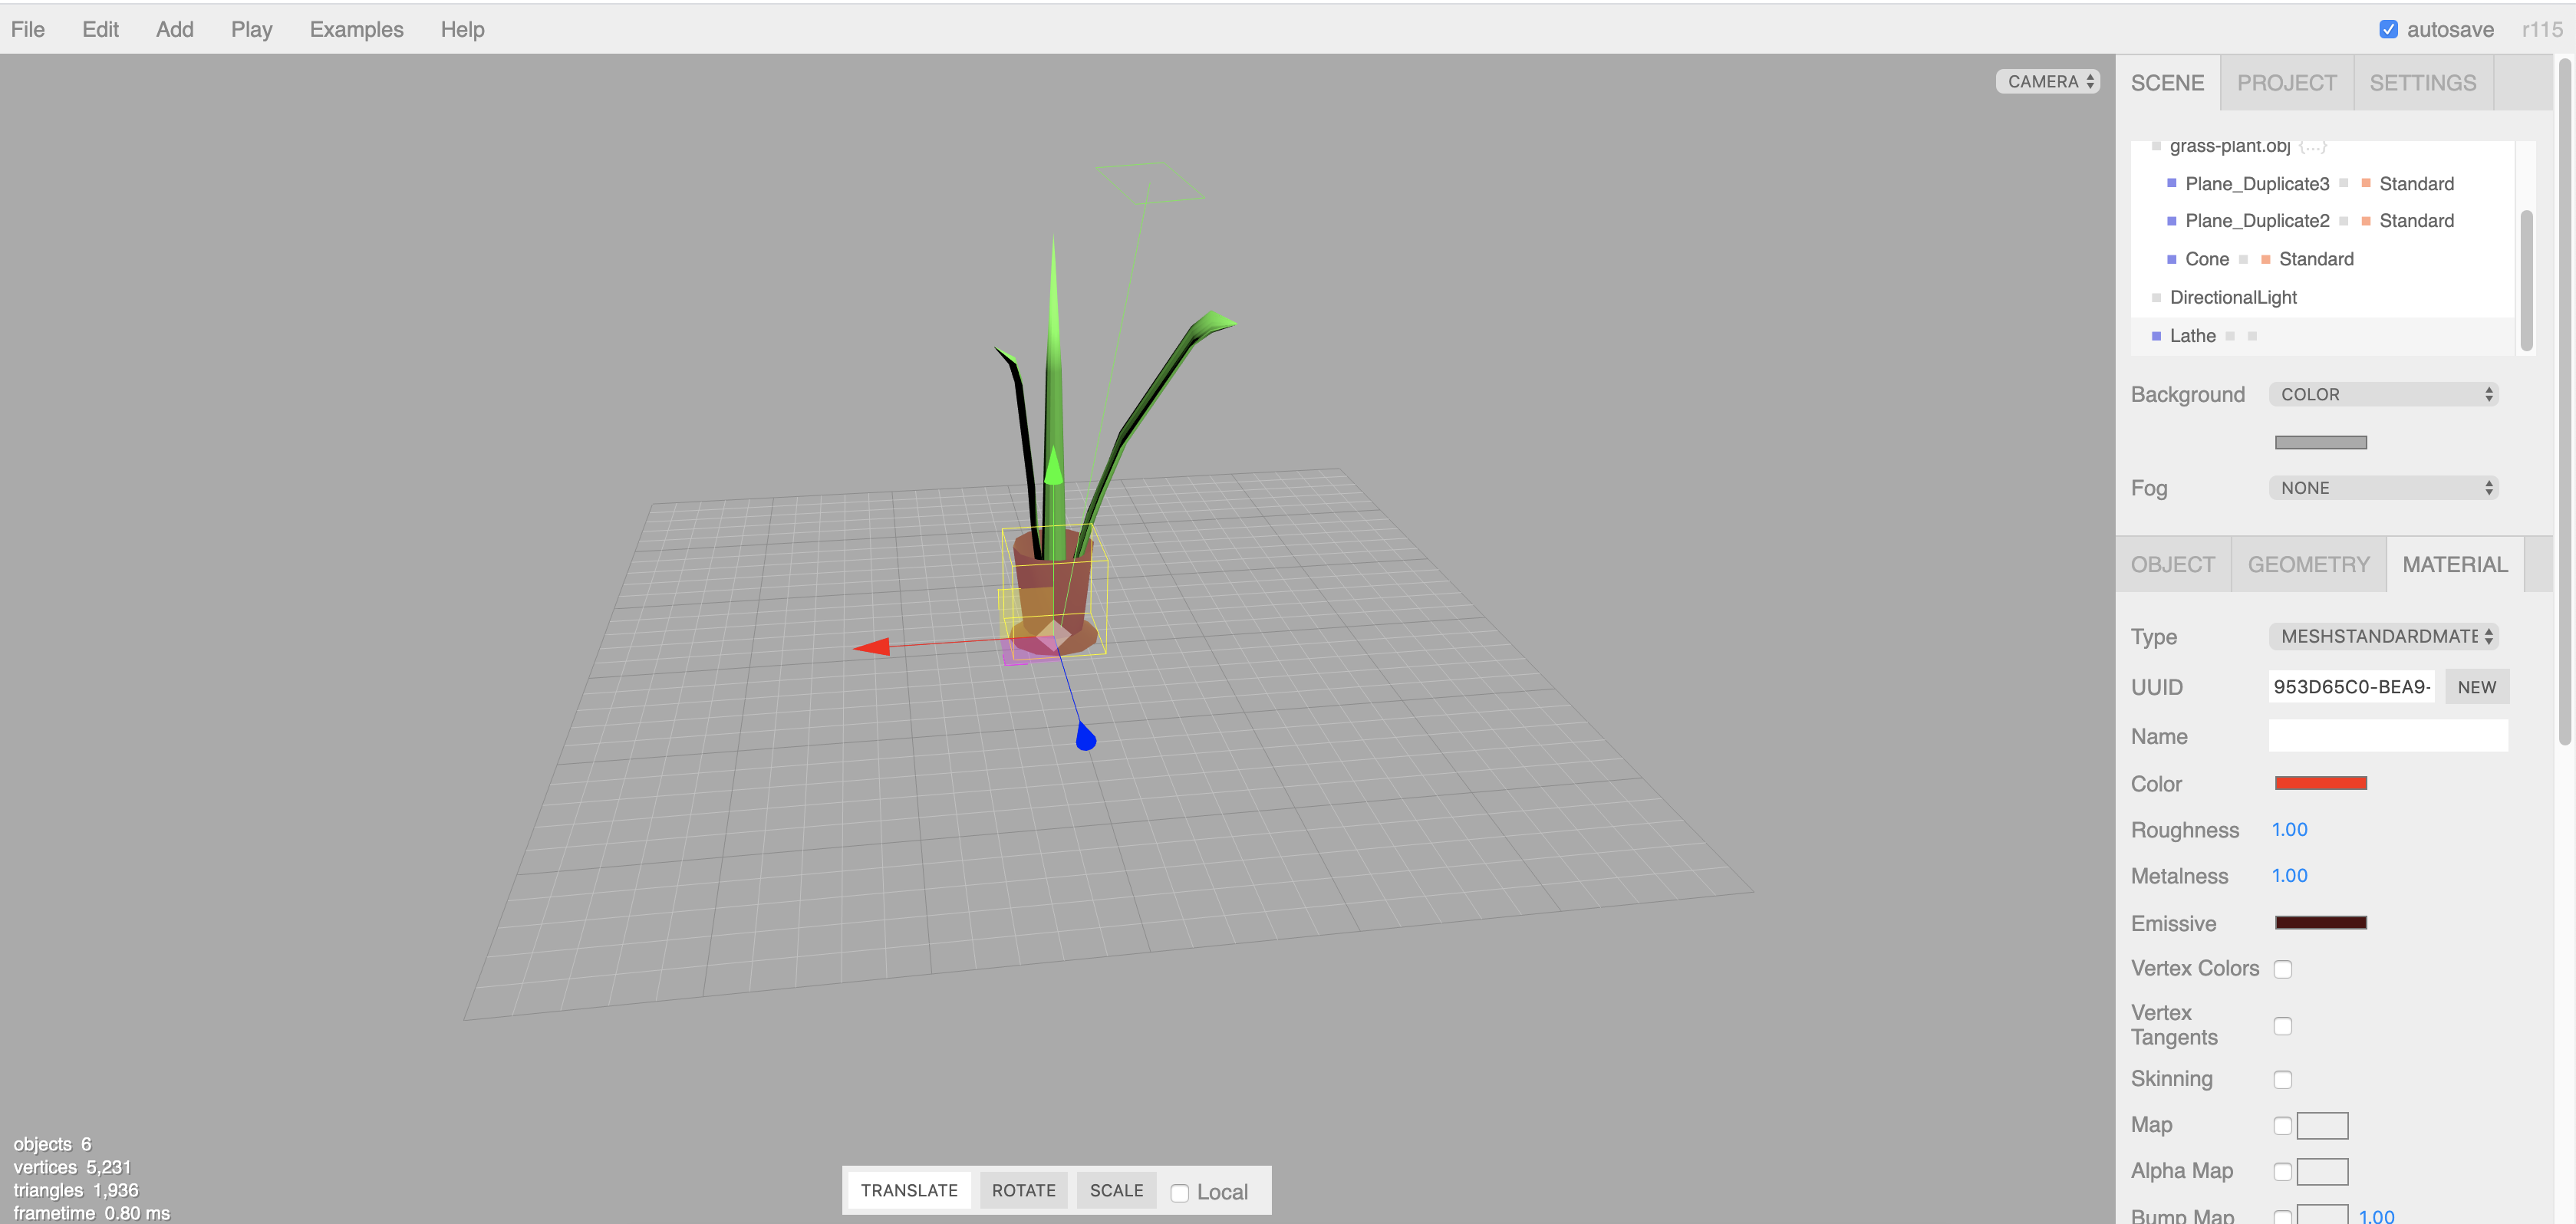
Task: Open the Edit menu
Action: [x=100, y=29]
